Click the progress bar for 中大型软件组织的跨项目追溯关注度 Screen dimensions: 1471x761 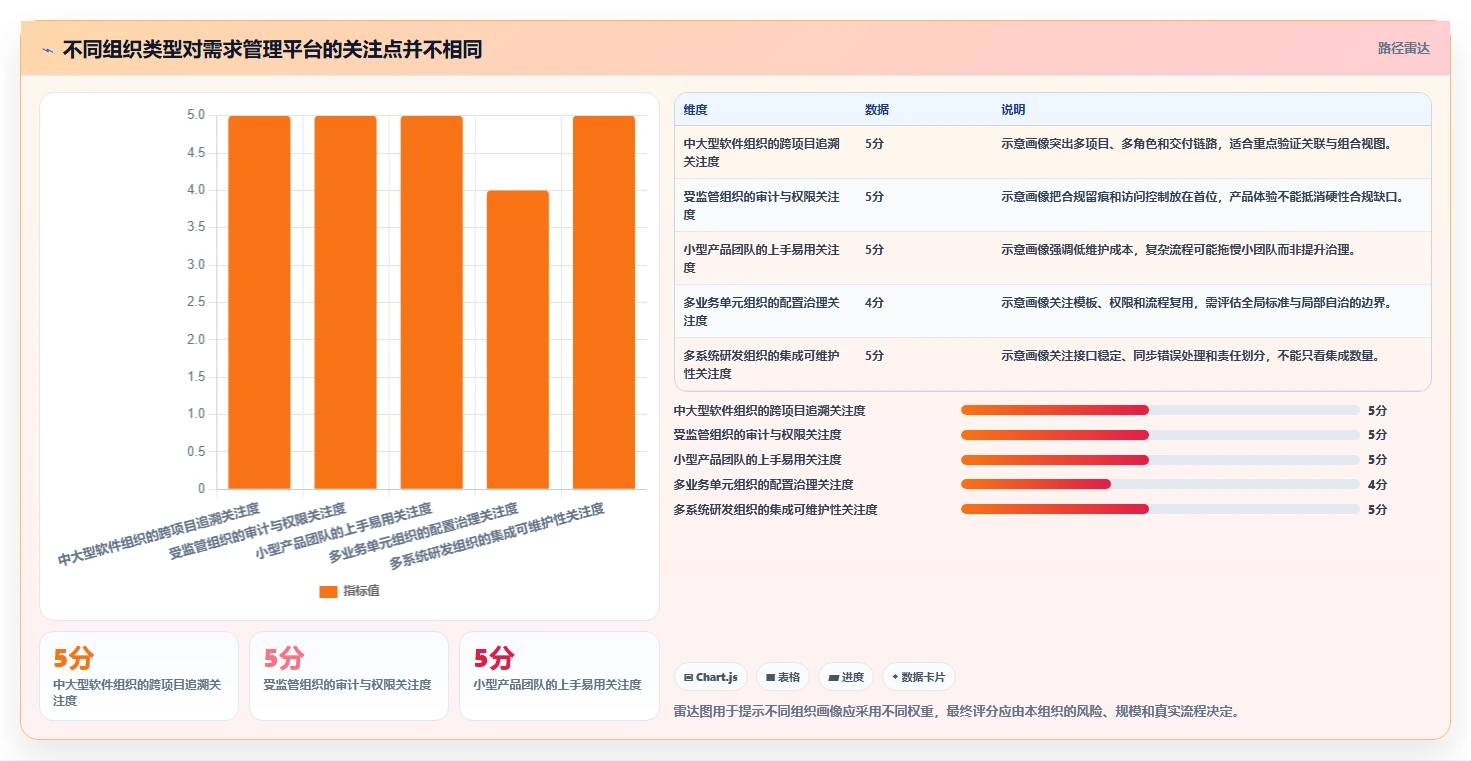(x=1160, y=410)
